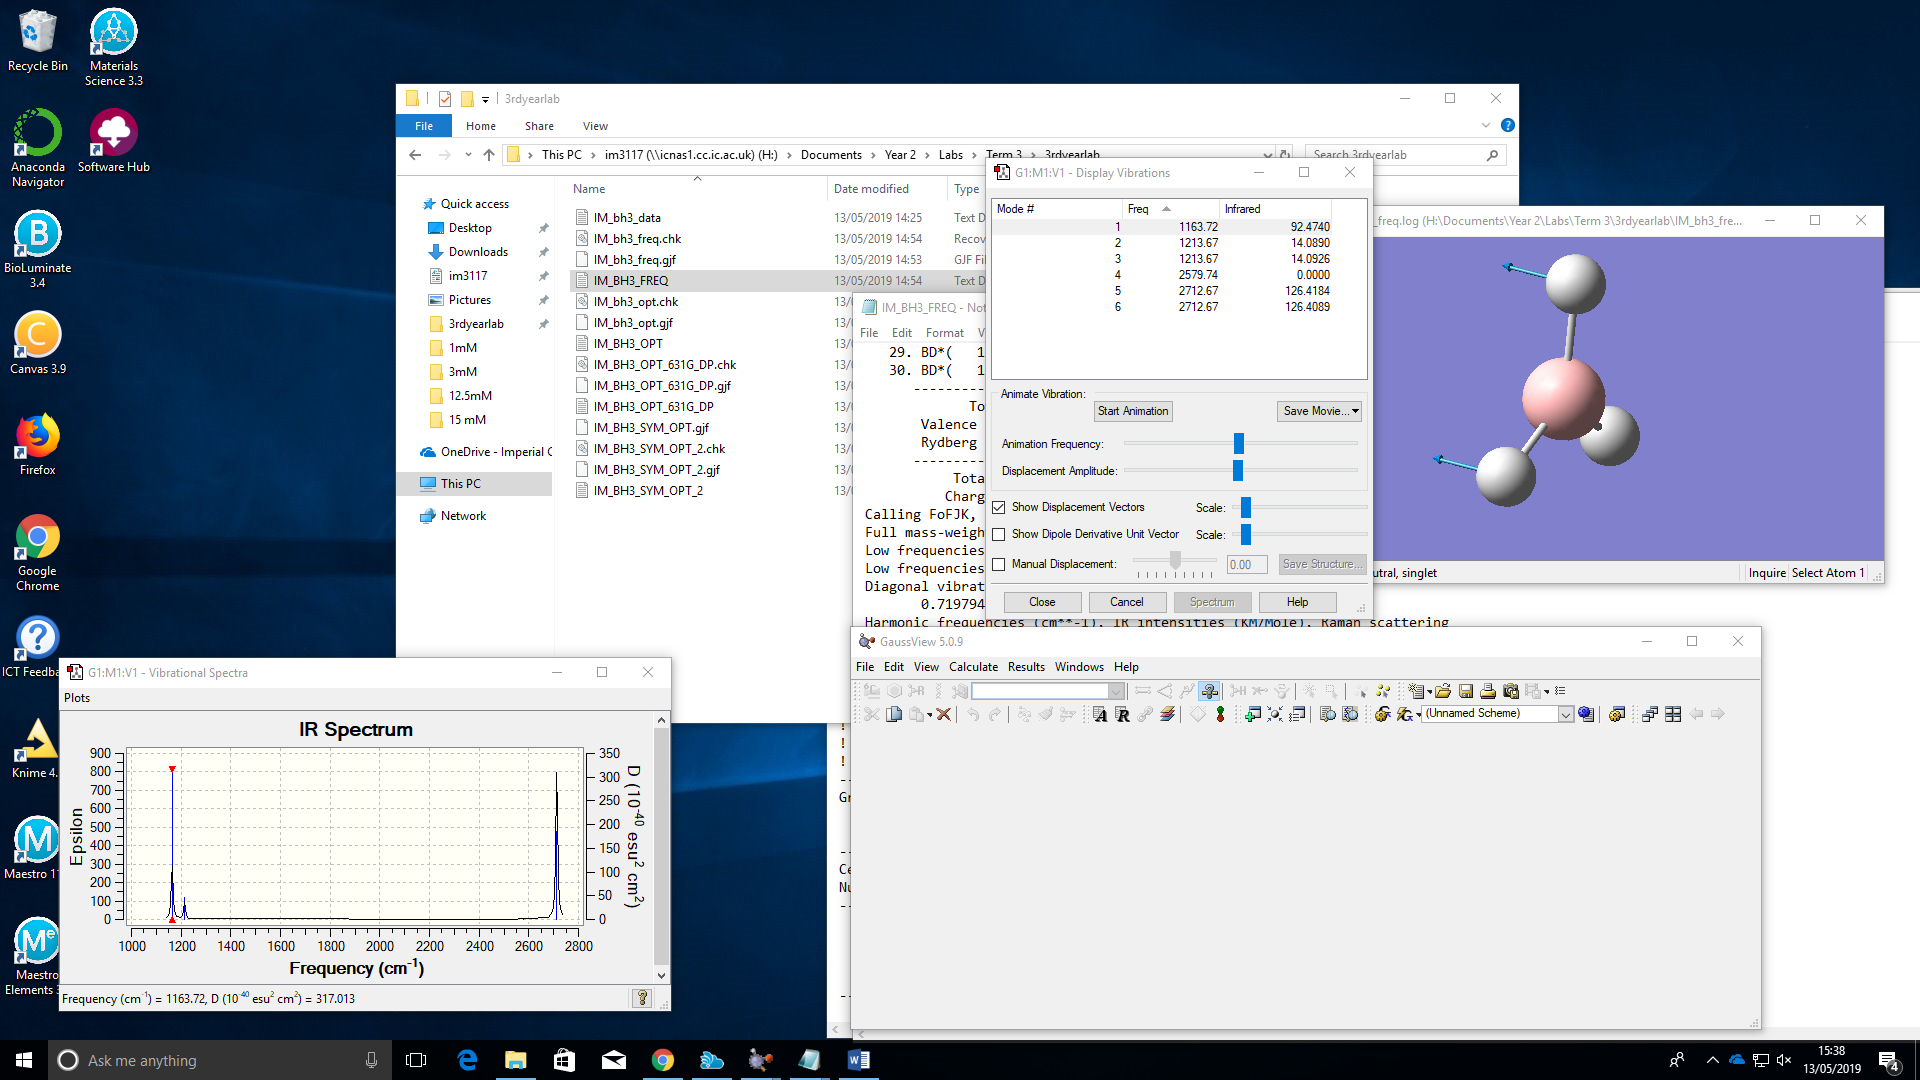Click the Print icon in GaussView toolbar
1920x1080 pixels.
coord(1488,691)
